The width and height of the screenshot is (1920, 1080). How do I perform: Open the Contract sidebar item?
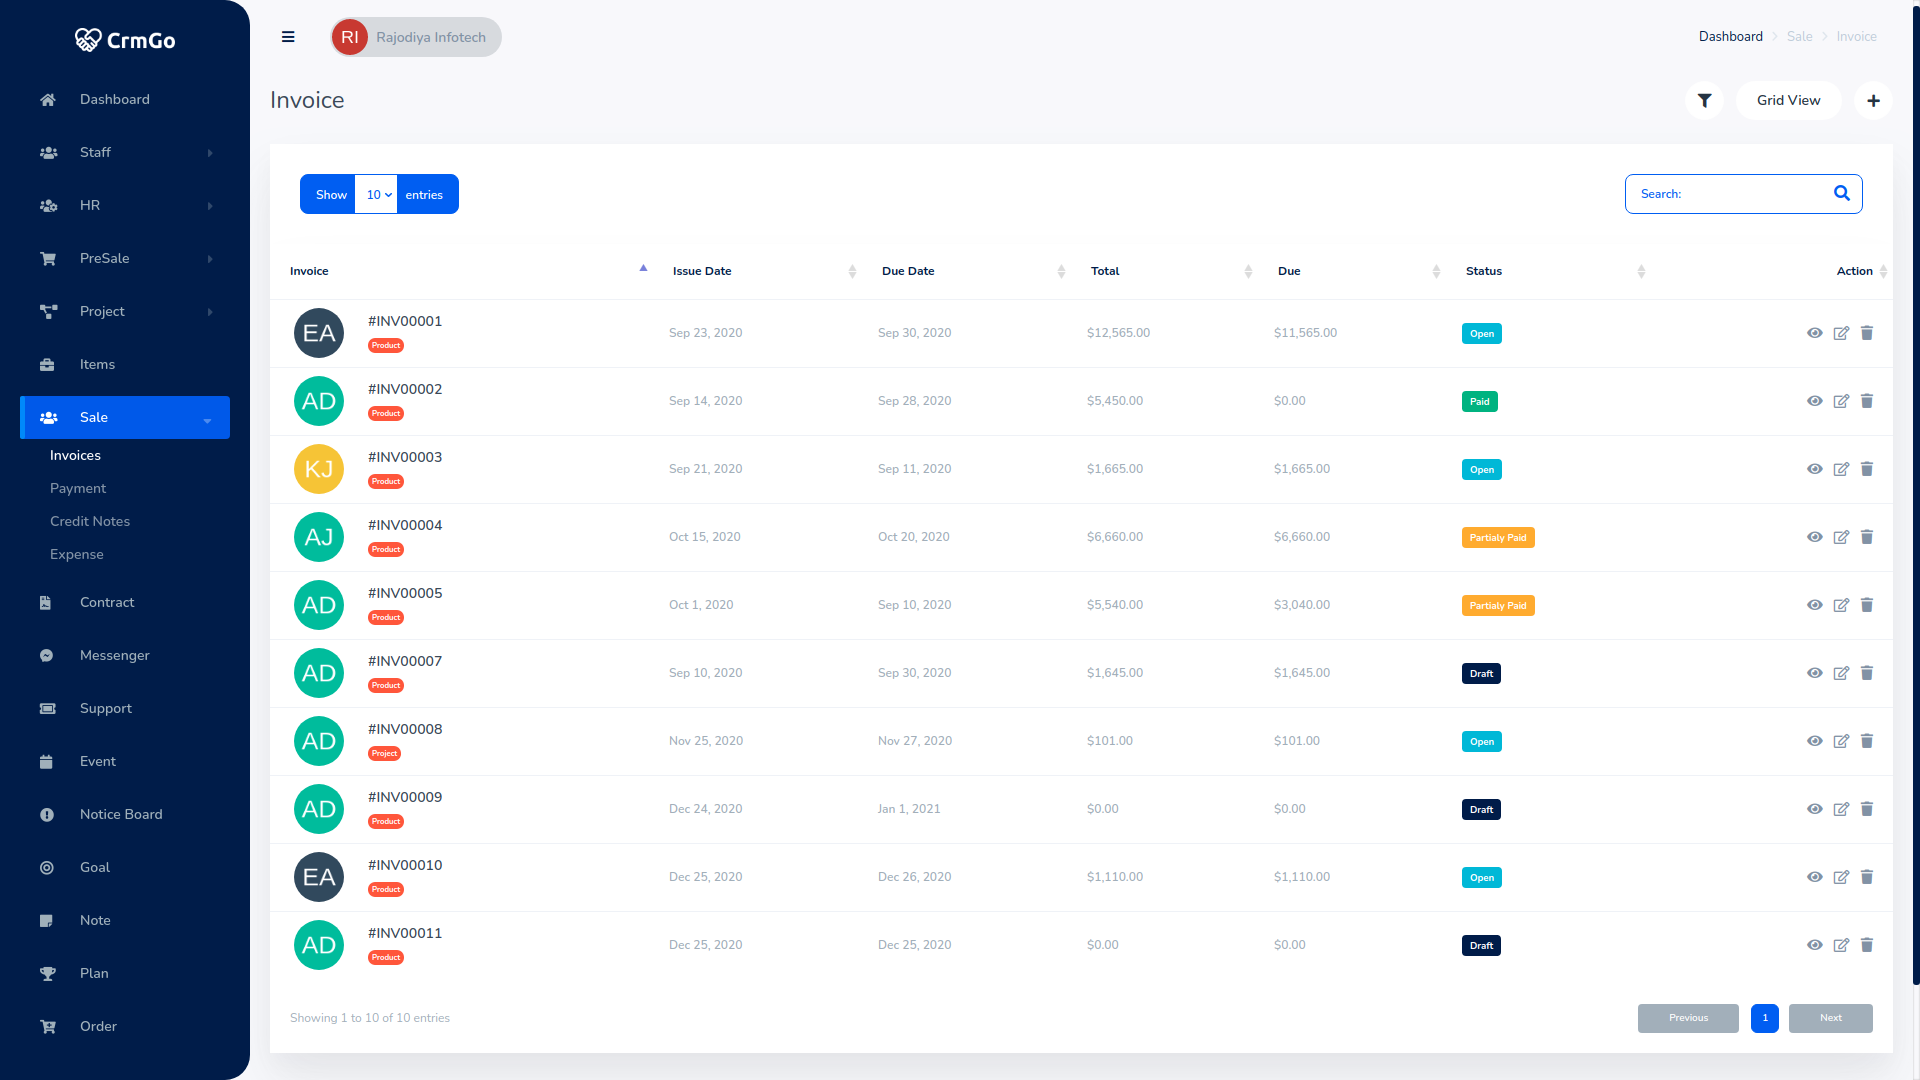[x=107, y=602]
